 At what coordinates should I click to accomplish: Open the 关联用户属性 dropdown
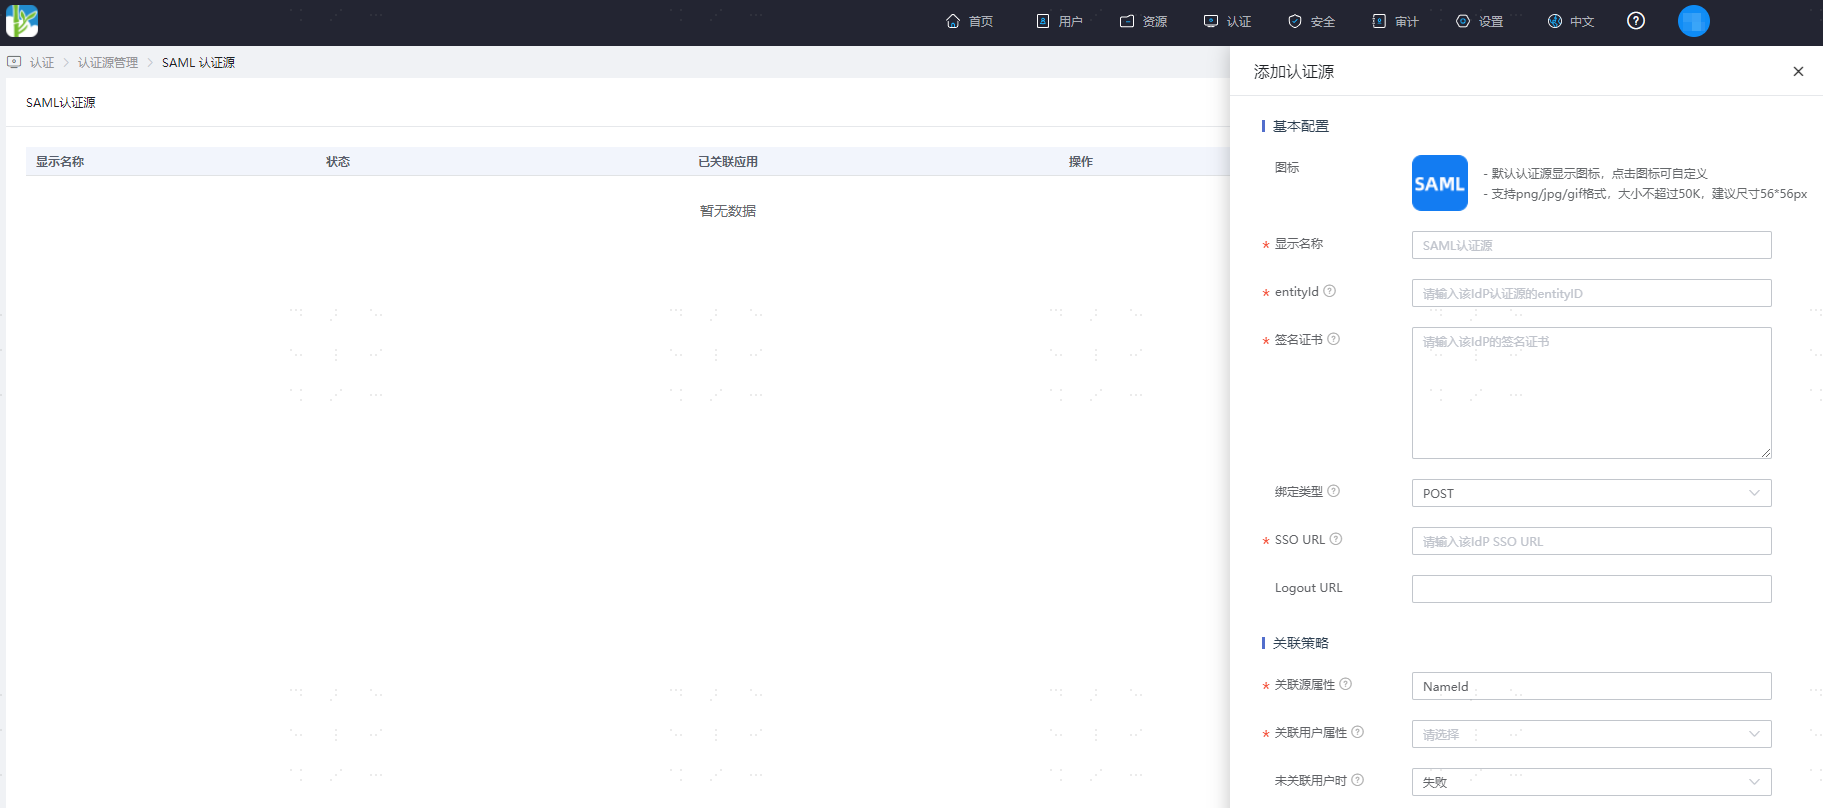pos(1592,734)
